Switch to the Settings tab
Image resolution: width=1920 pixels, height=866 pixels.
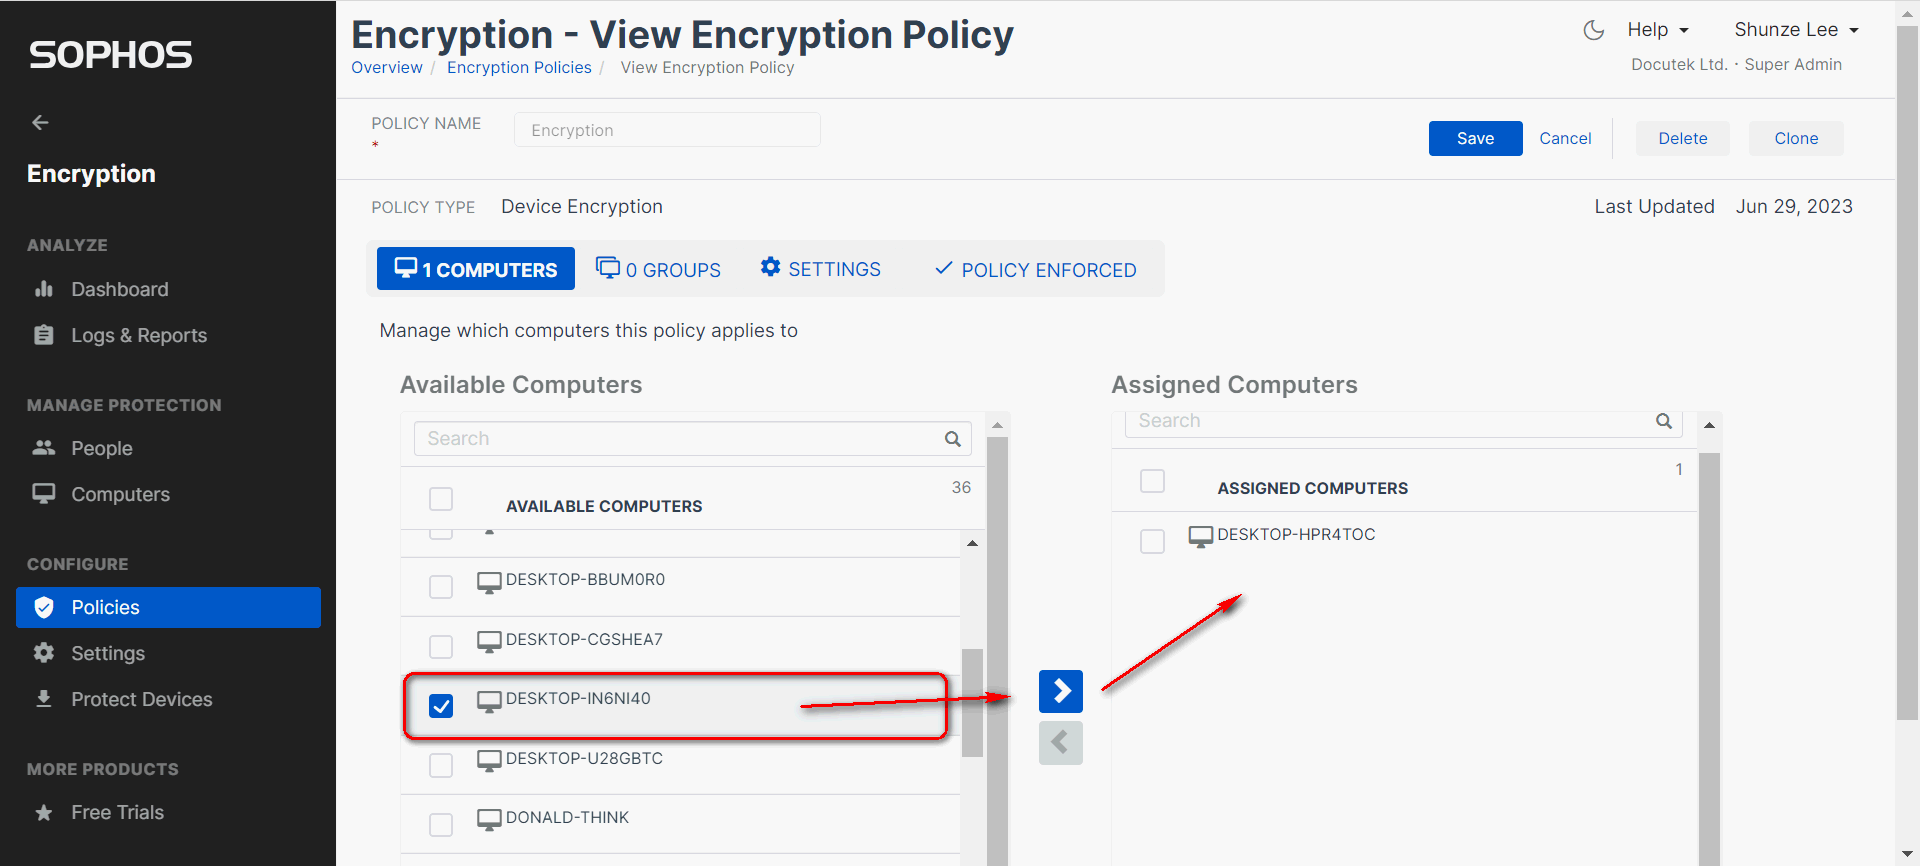820,269
